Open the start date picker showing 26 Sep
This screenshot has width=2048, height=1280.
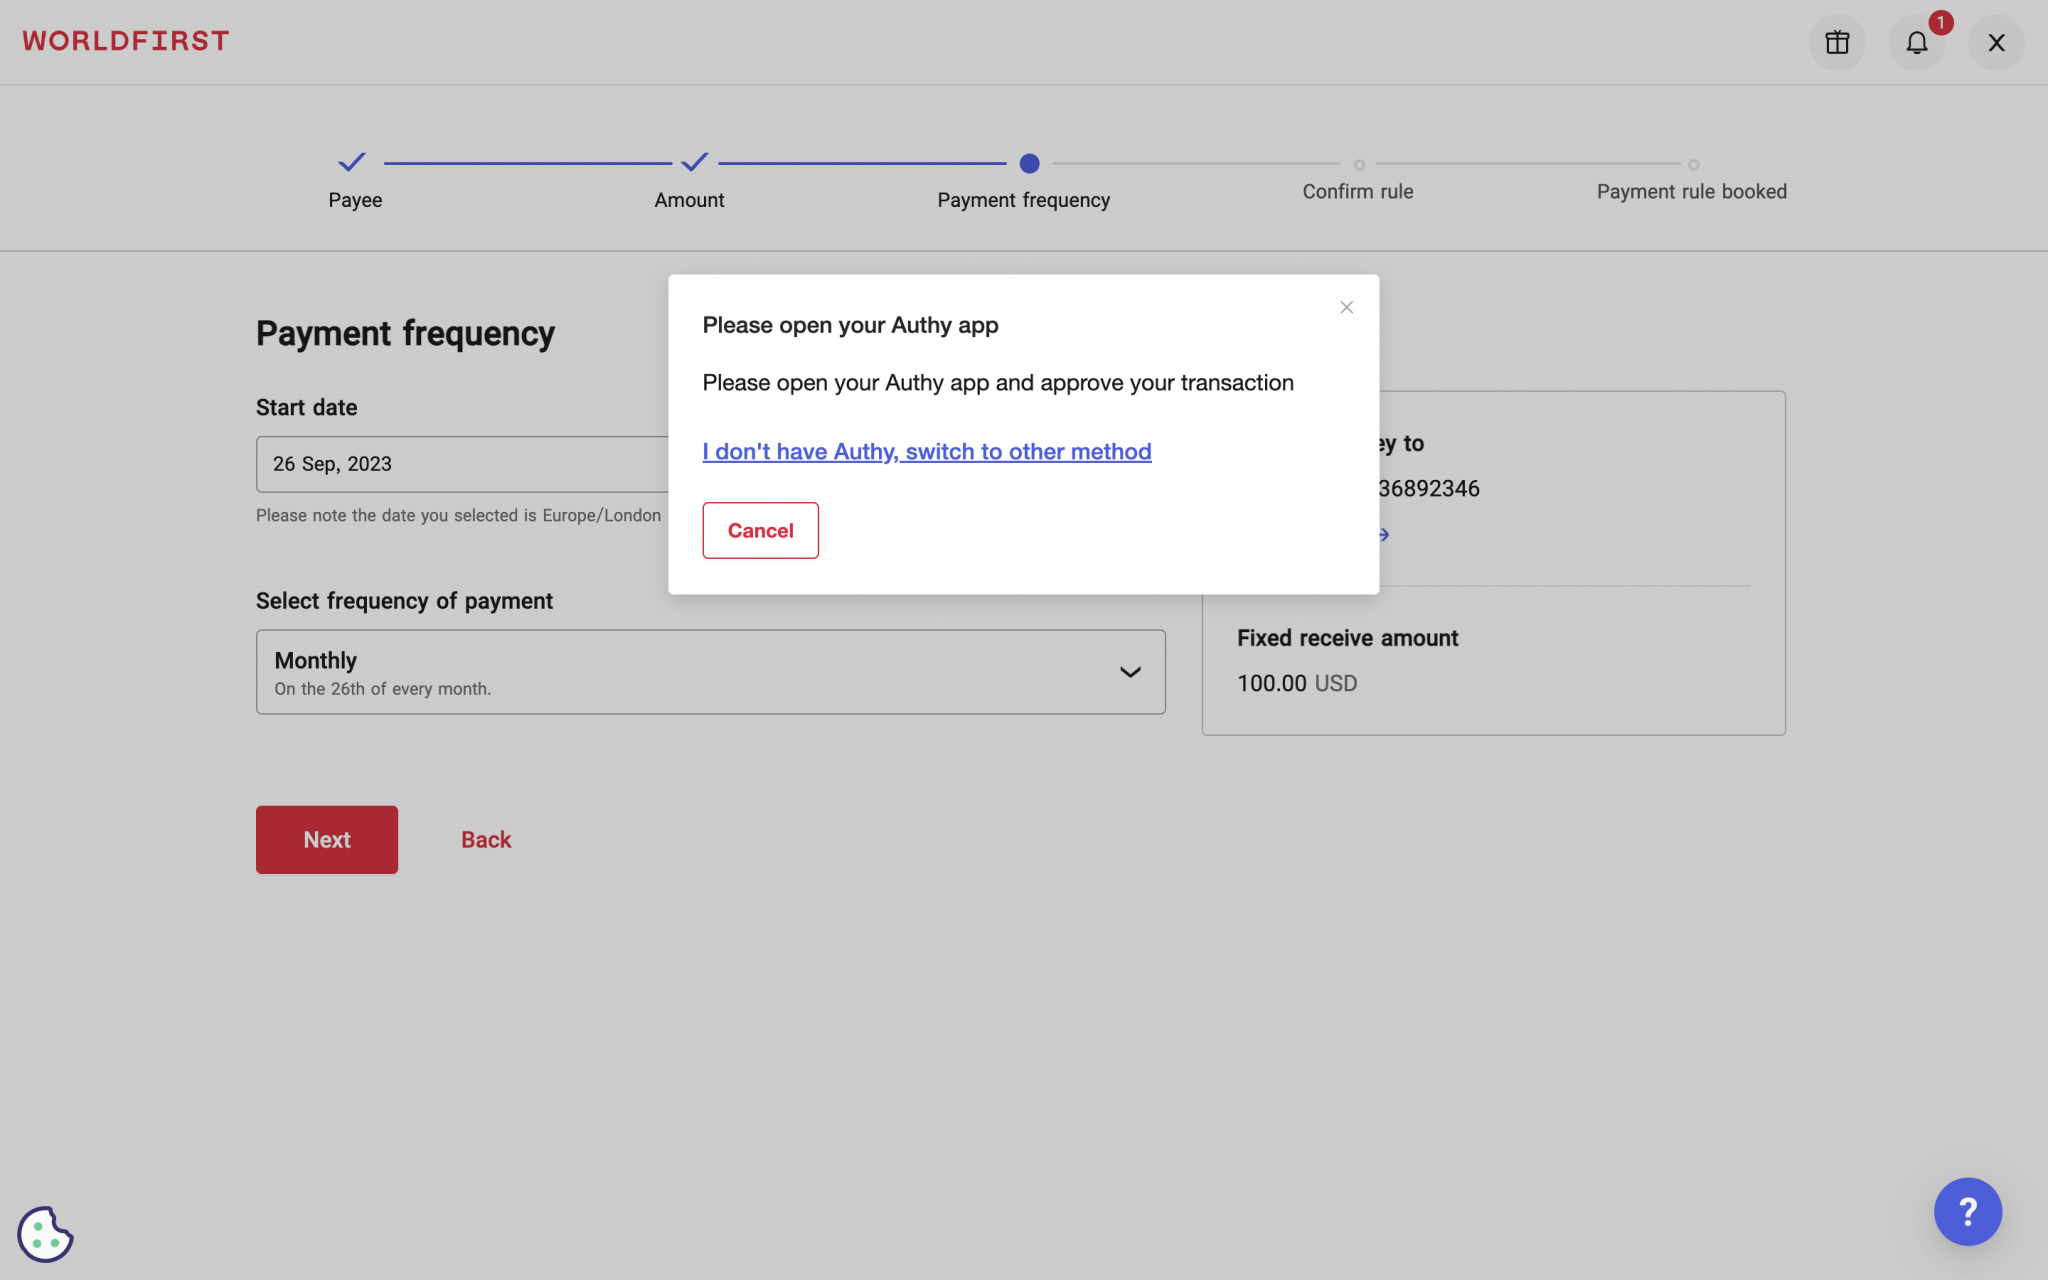click(x=460, y=464)
